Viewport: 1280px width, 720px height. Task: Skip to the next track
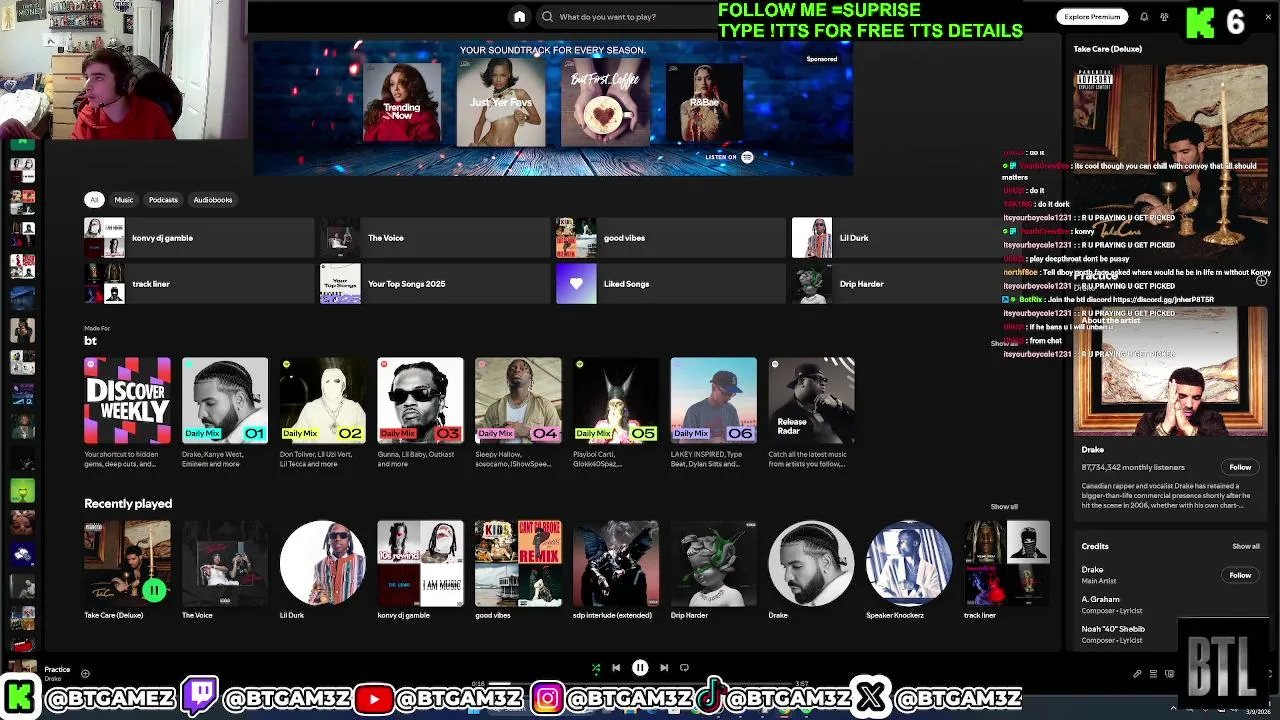click(664, 668)
